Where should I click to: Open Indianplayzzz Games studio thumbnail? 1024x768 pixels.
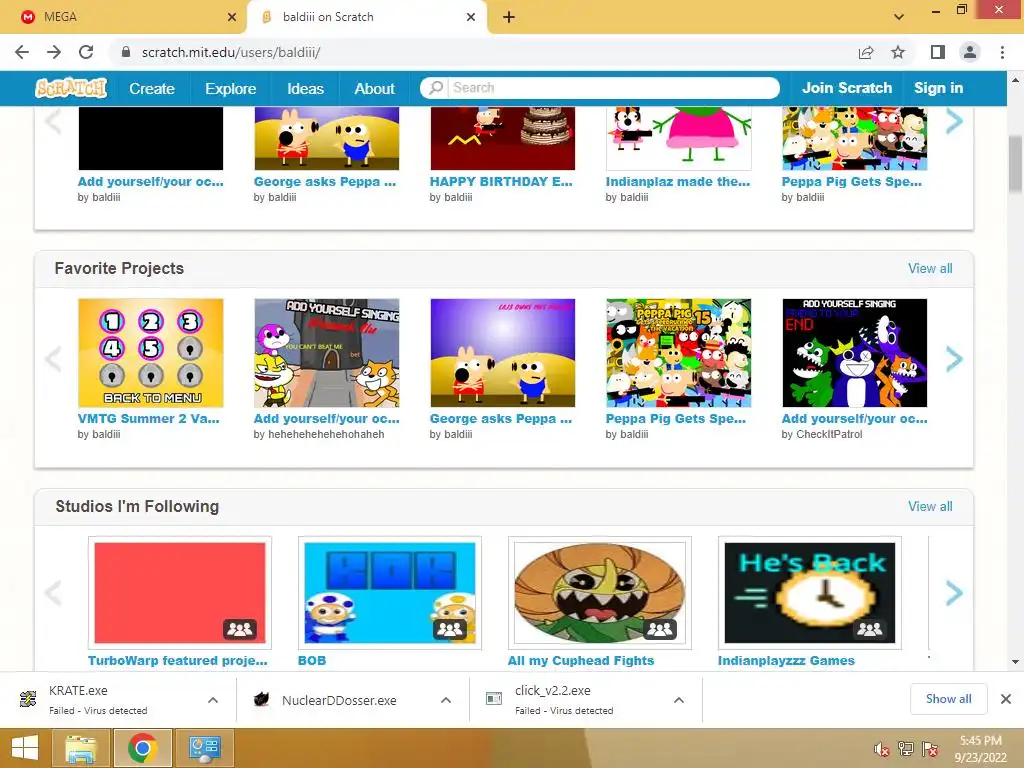click(810, 593)
